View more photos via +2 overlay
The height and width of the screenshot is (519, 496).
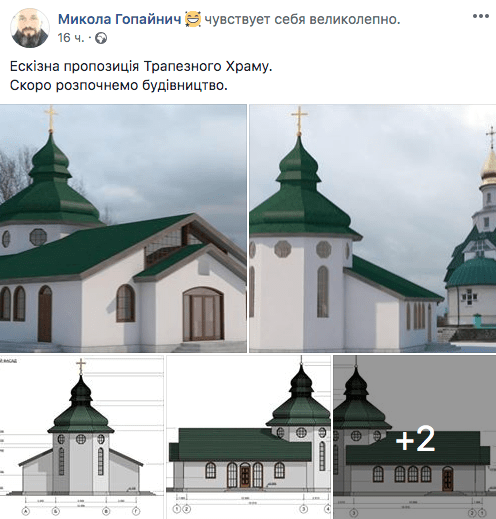415,437
